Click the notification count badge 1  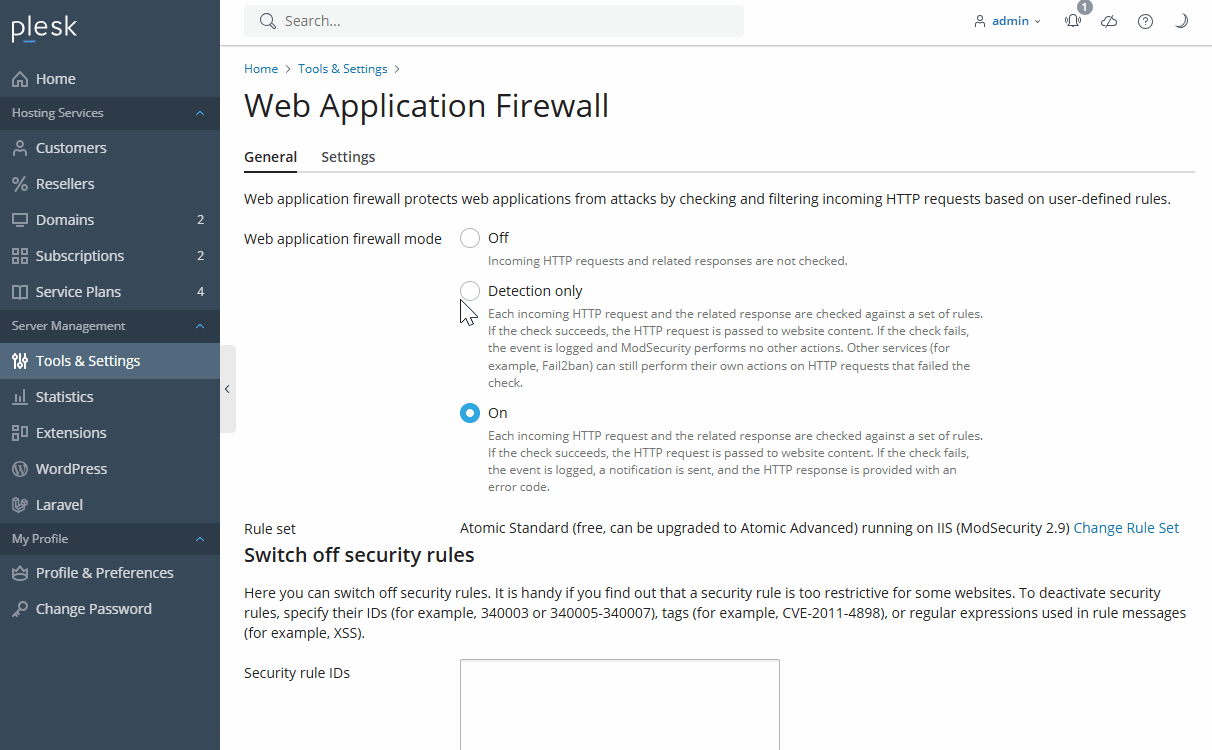coord(1085,7)
